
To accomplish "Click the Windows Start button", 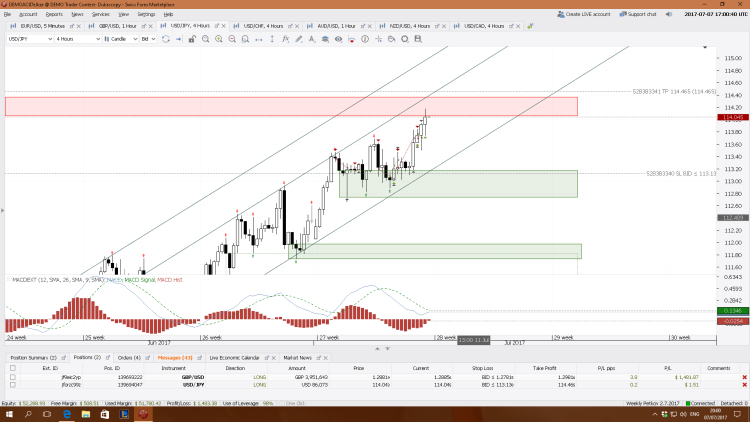I will pyautogui.click(x=9, y=414).
